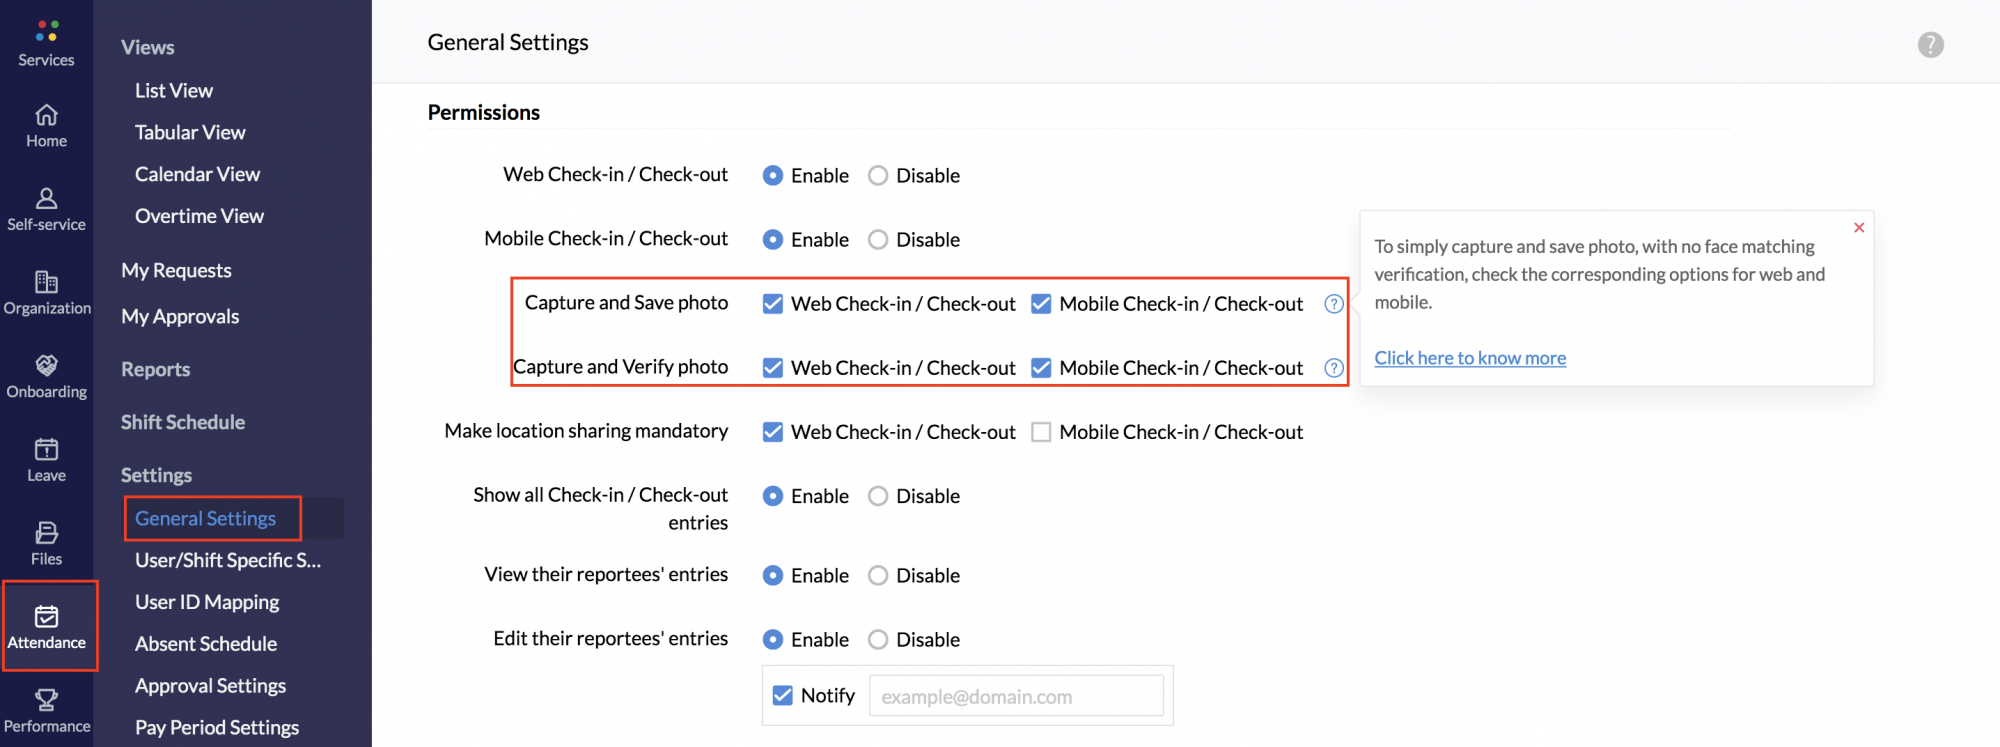The height and width of the screenshot is (747, 2000).
Task: Open the Onboarding icon
Action: click(46, 365)
